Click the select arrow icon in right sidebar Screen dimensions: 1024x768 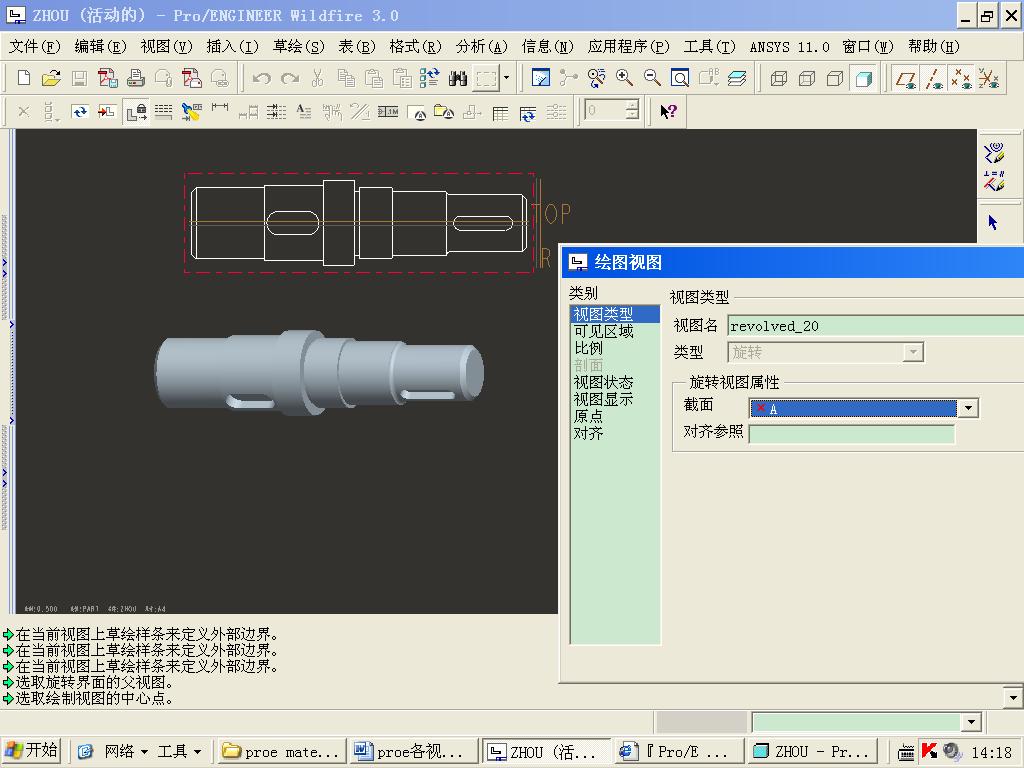993,223
